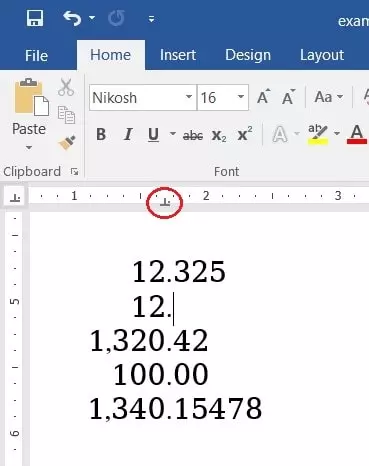Shrink font size with smaller A icon
The image size is (369, 466).
click(x=289, y=97)
